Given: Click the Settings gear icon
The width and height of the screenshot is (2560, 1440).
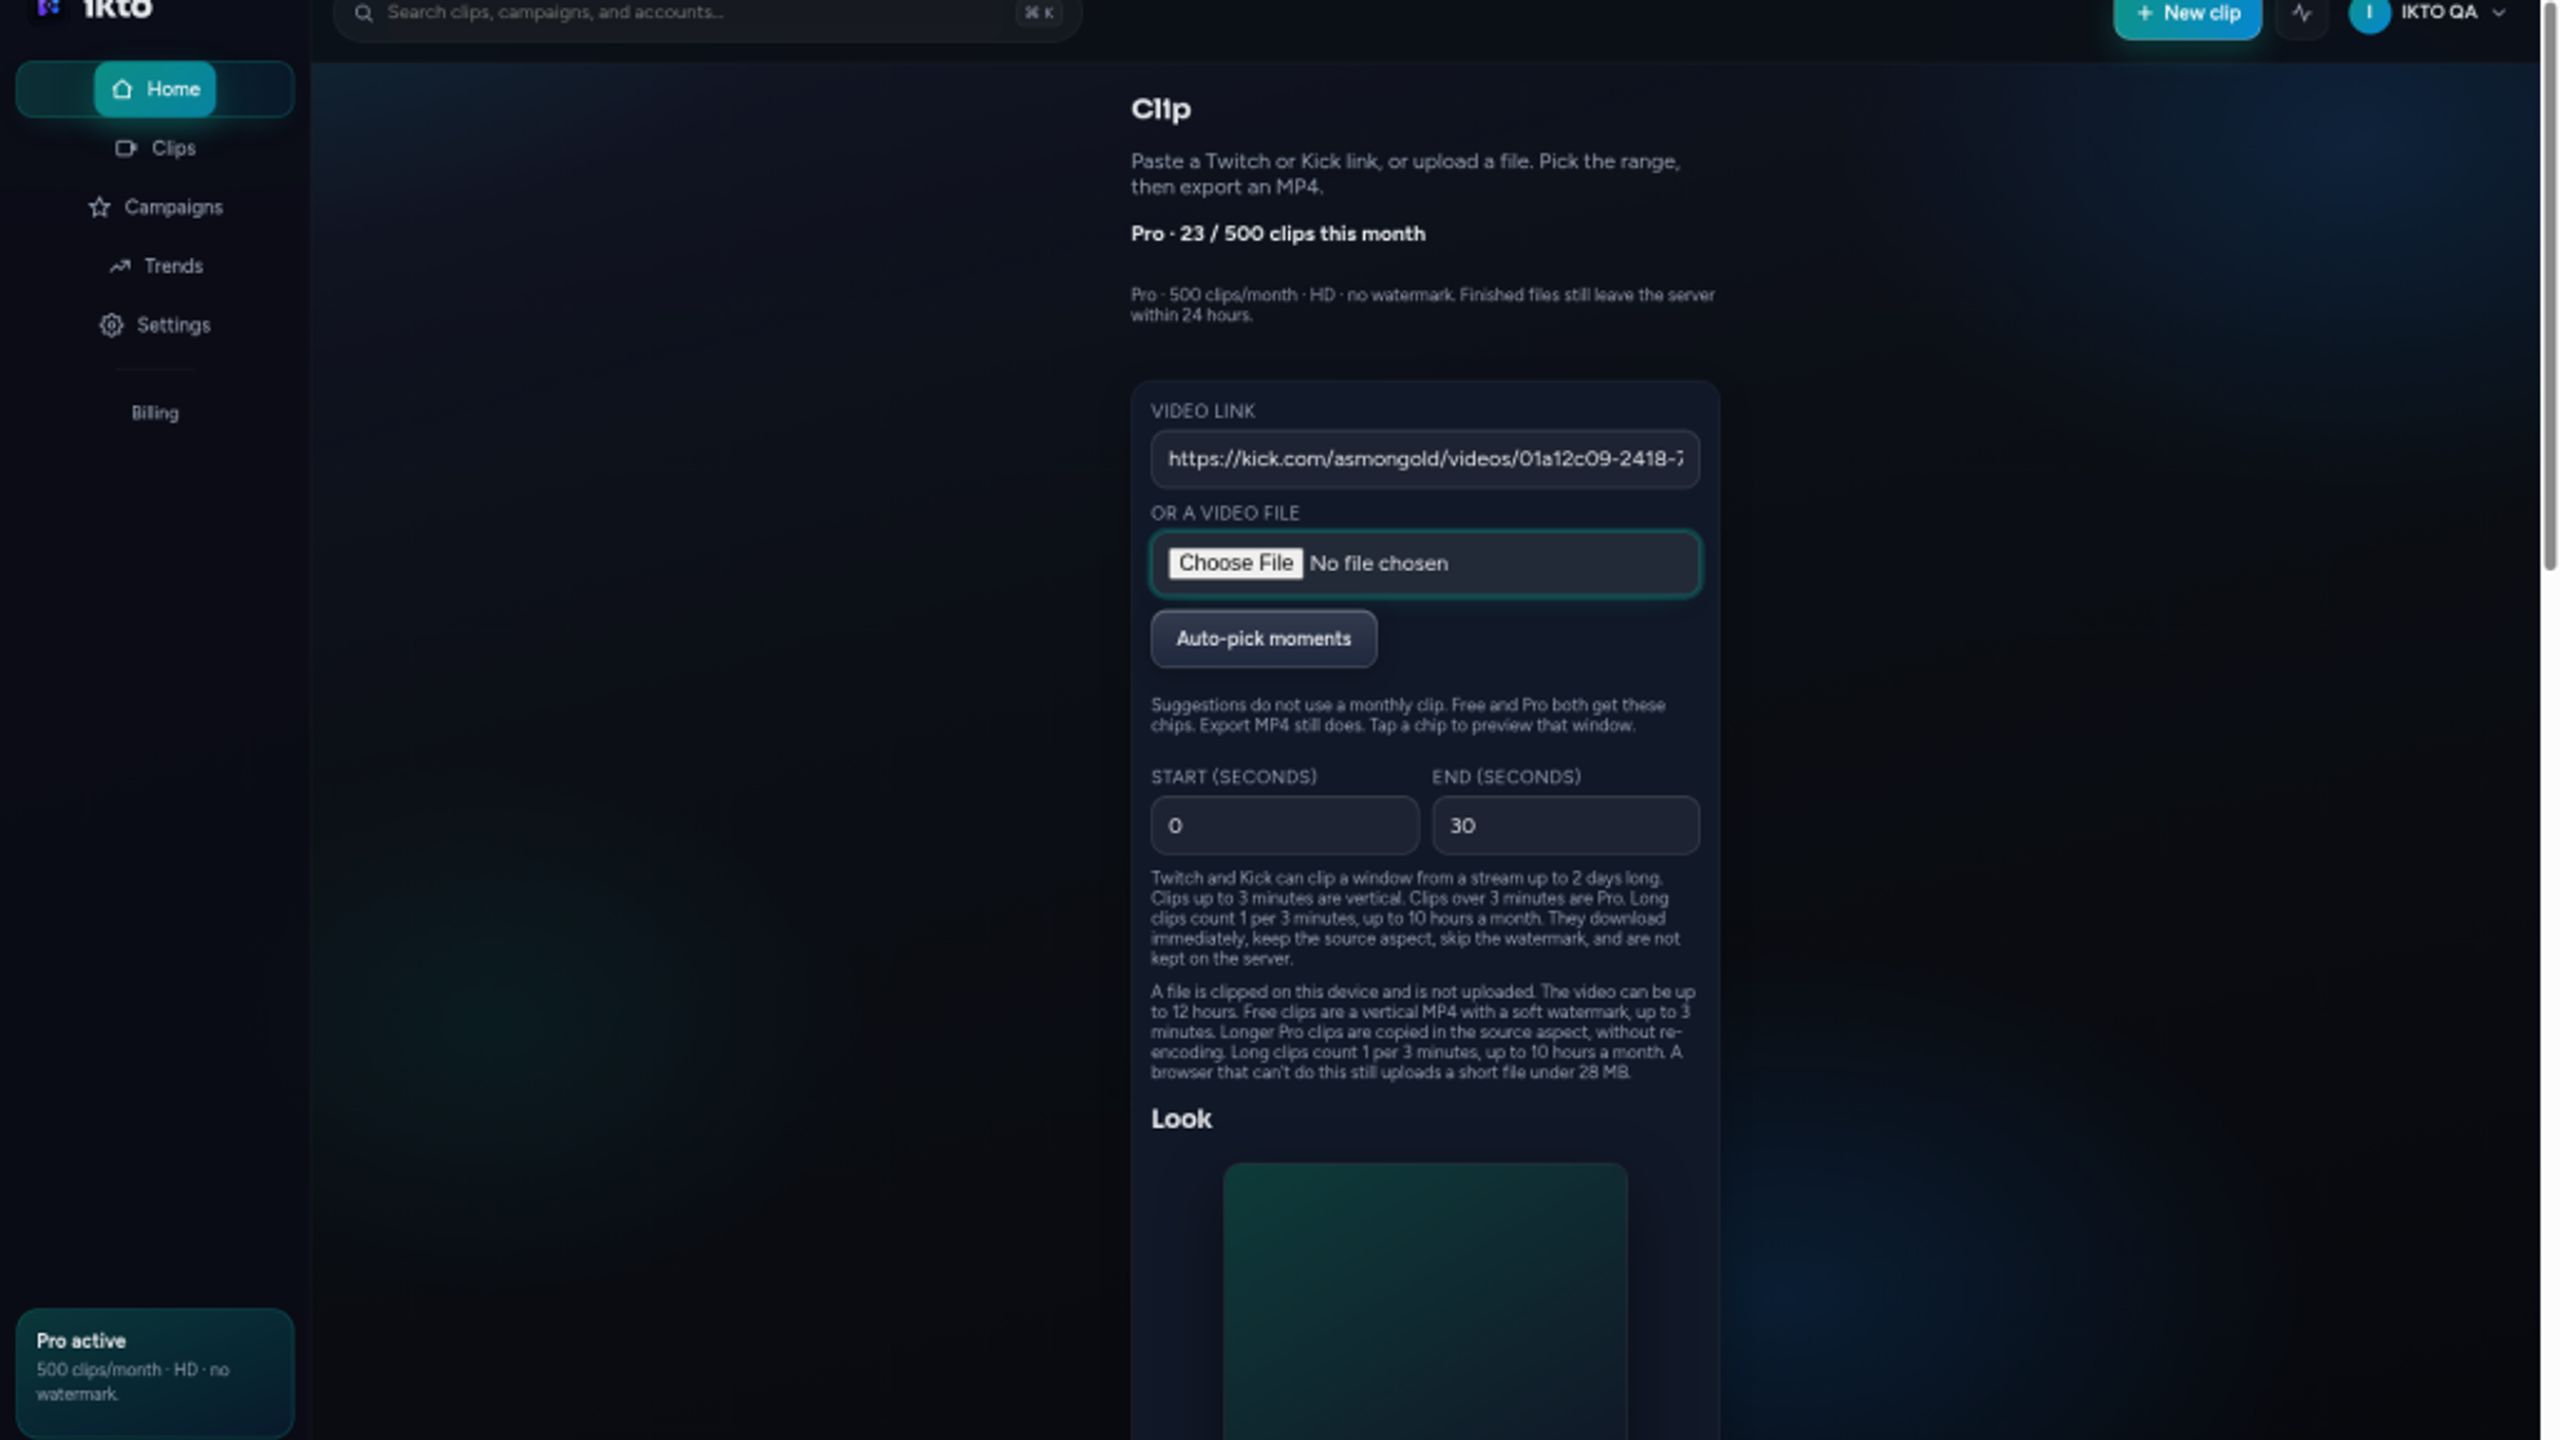Looking at the screenshot, I should tap(111, 325).
